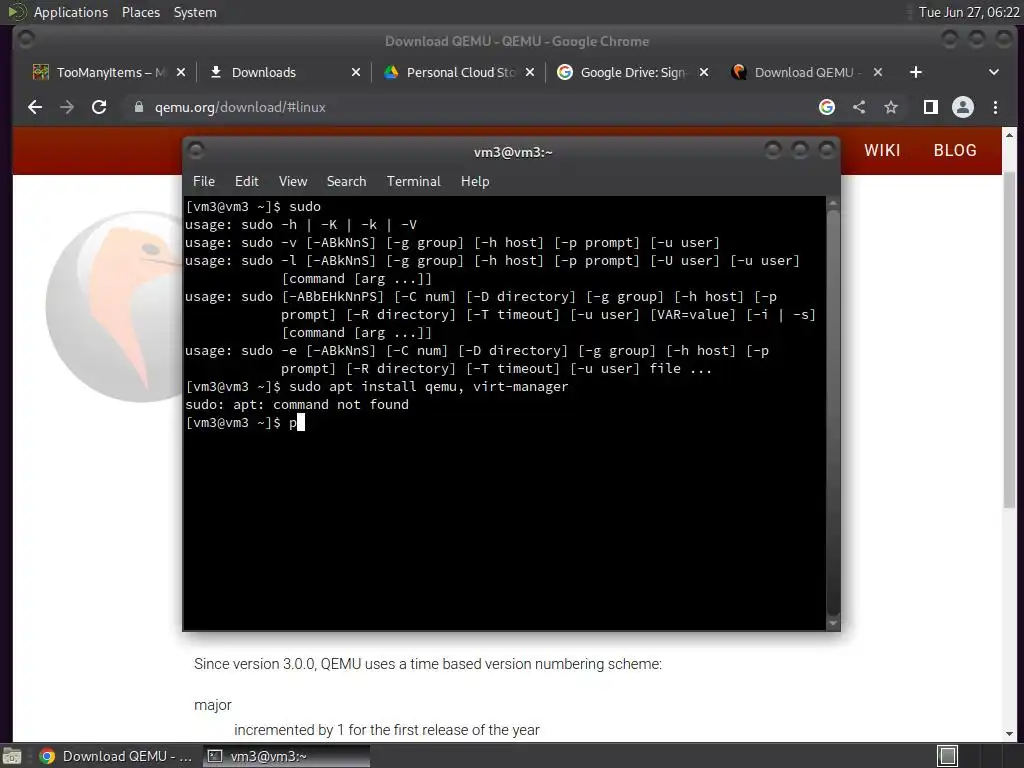Click terminal window menu button at title left
This screenshot has width=1024, height=768.
196,151
